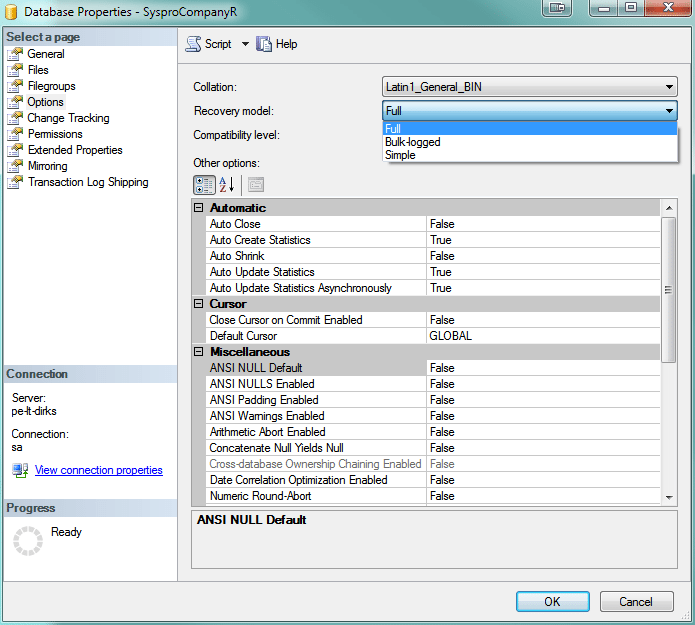Click the properties grid scroll down arrow
The width and height of the screenshot is (695, 625).
(x=669, y=497)
